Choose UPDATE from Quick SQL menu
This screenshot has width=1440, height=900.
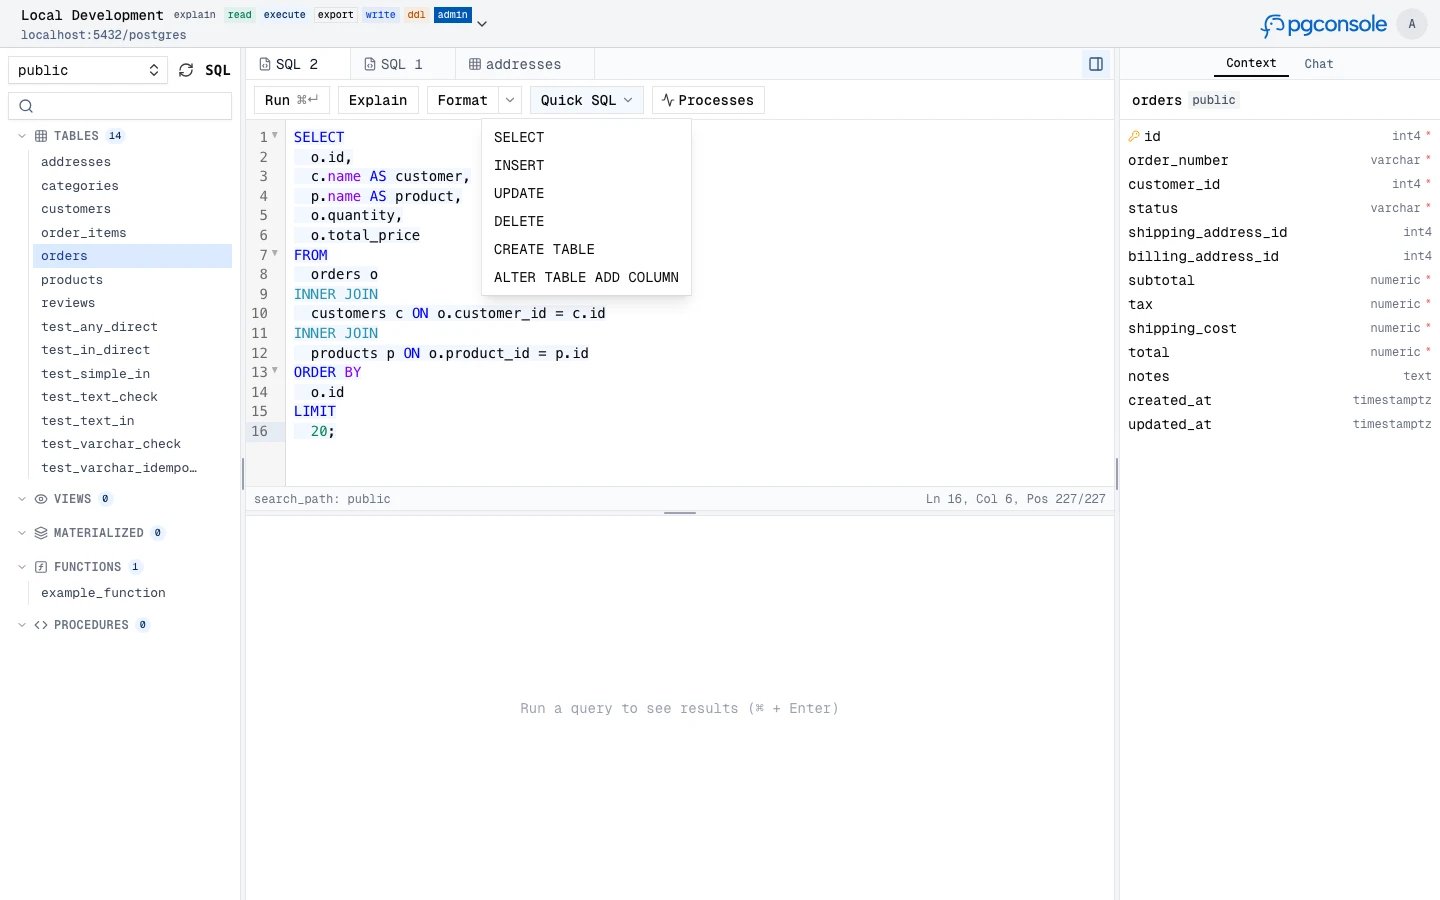(x=586, y=193)
